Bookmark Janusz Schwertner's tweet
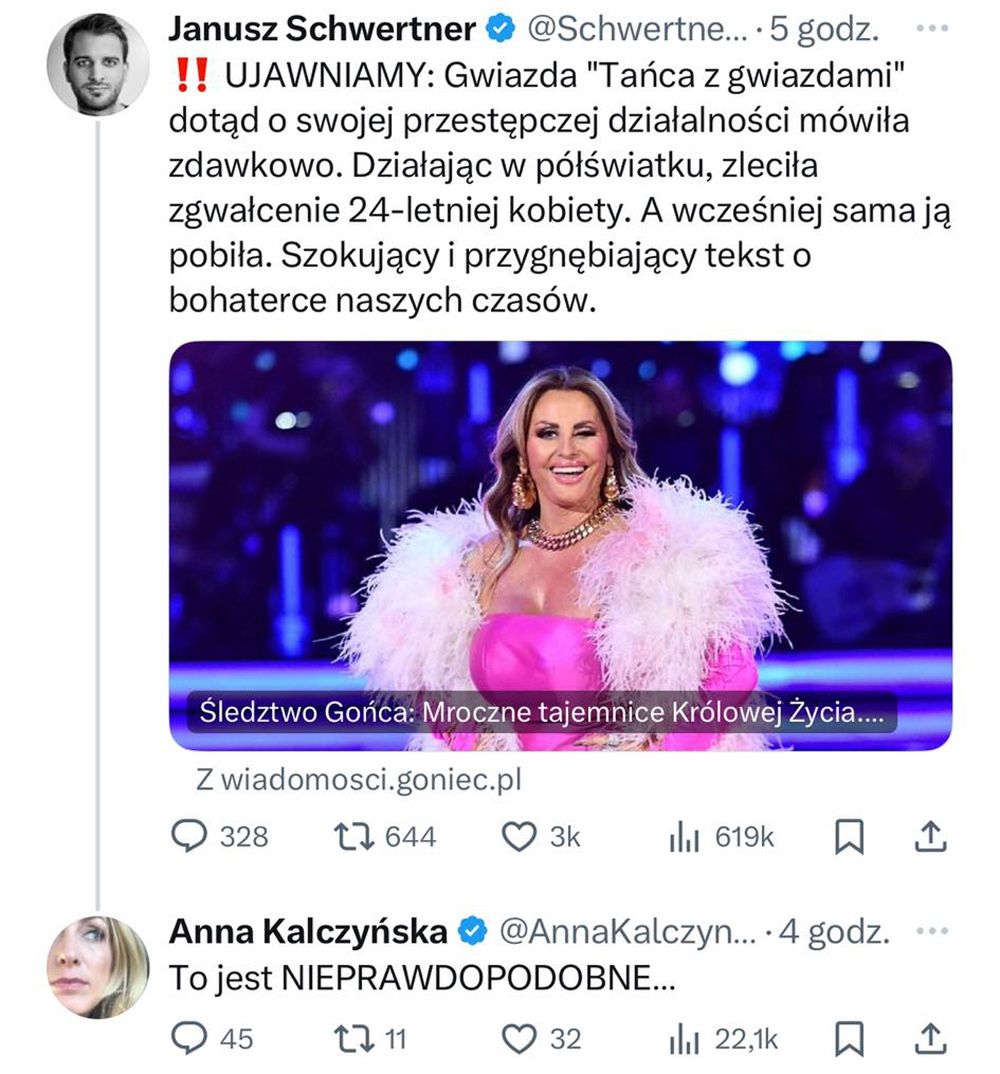This screenshot has height=1074, width=1000. [849, 837]
